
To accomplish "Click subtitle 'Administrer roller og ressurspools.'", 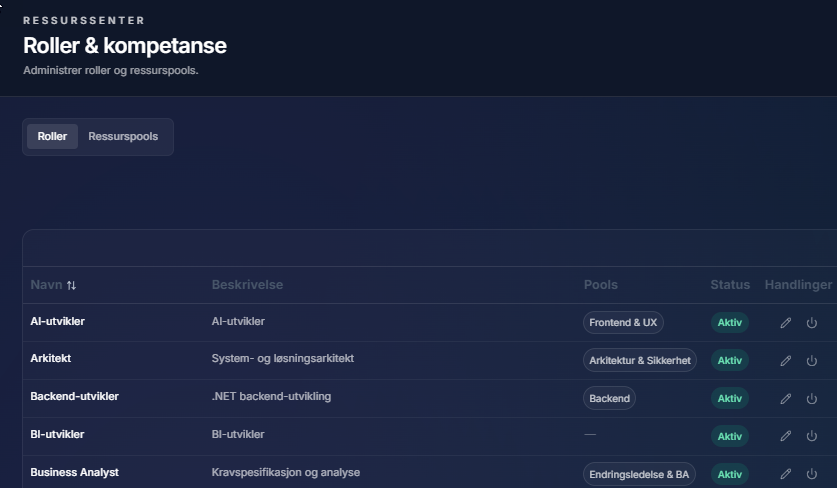I will [x=110, y=70].
